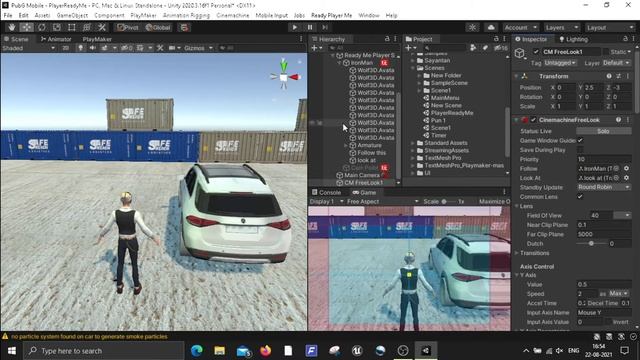
Task: Toggle Game Window Guides checkbox
Action: [x=580, y=140]
